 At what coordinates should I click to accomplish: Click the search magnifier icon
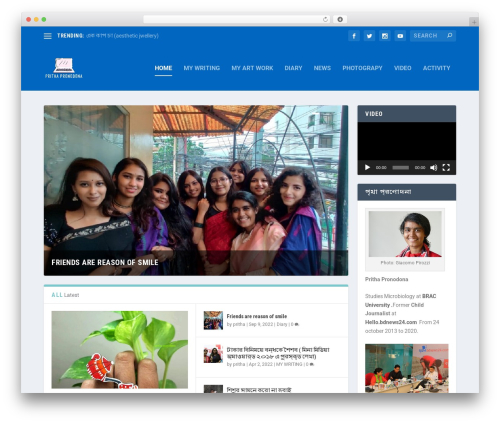(450, 35)
